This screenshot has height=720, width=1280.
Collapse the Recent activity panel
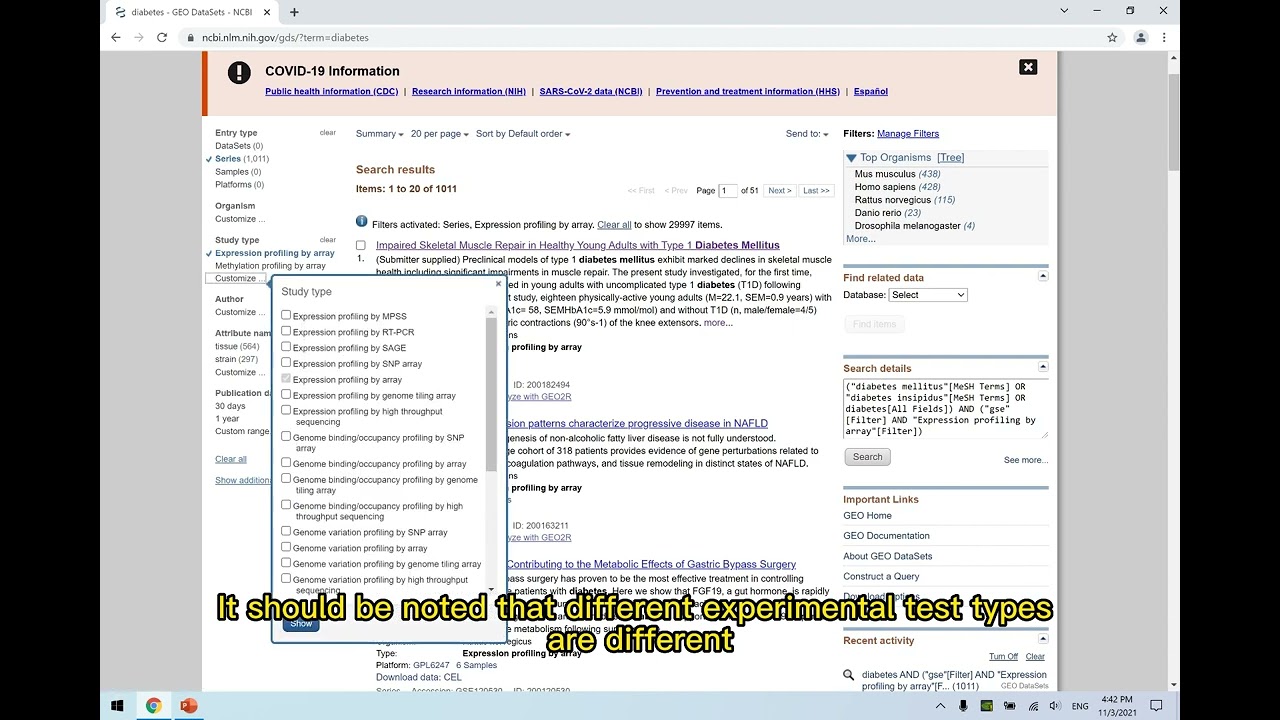pos(1043,638)
